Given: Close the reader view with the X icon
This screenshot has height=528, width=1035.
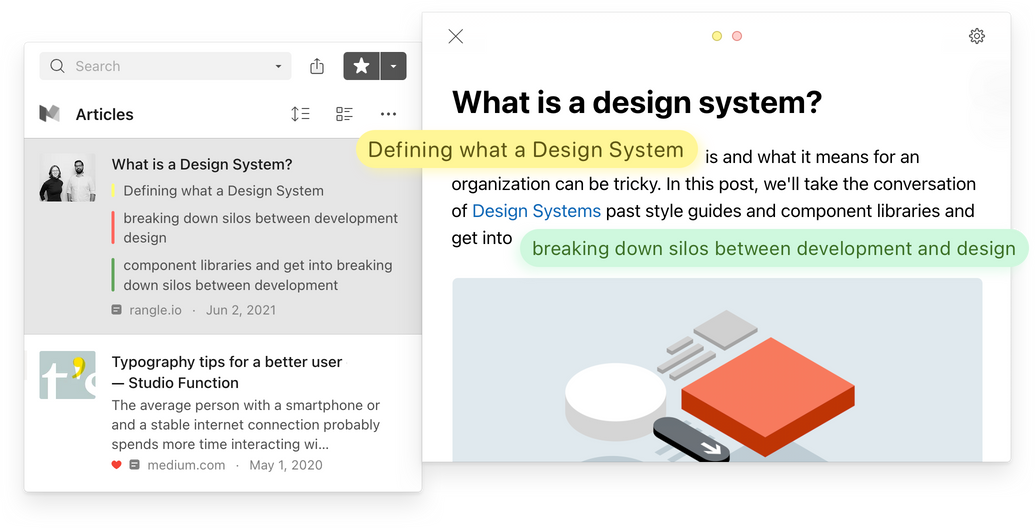Looking at the screenshot, I should 456,36.
